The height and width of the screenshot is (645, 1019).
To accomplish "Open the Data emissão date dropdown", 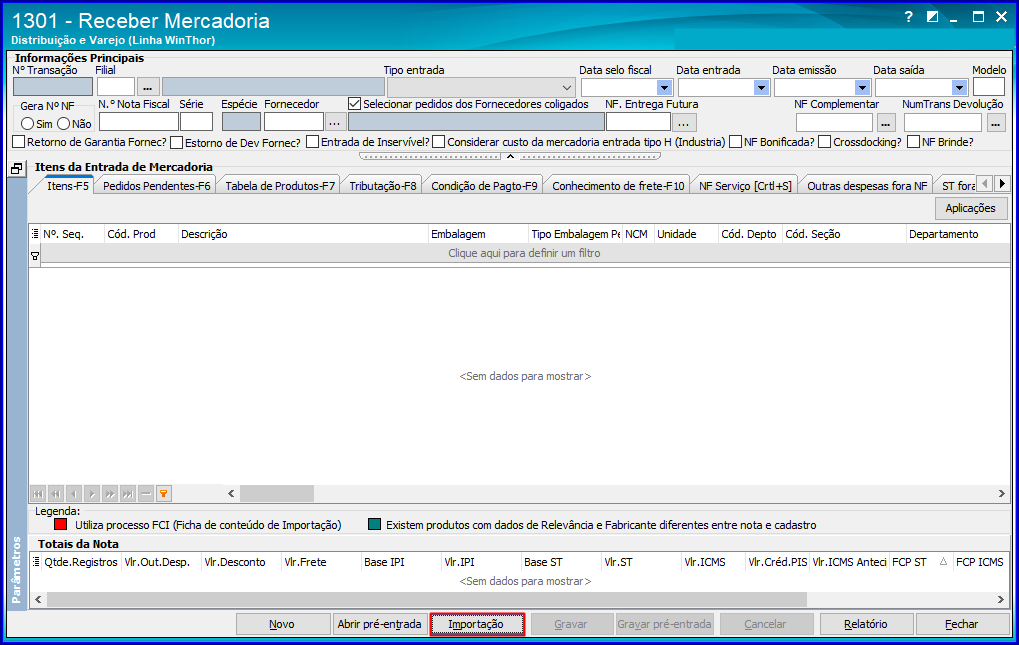I will (862, 87).
